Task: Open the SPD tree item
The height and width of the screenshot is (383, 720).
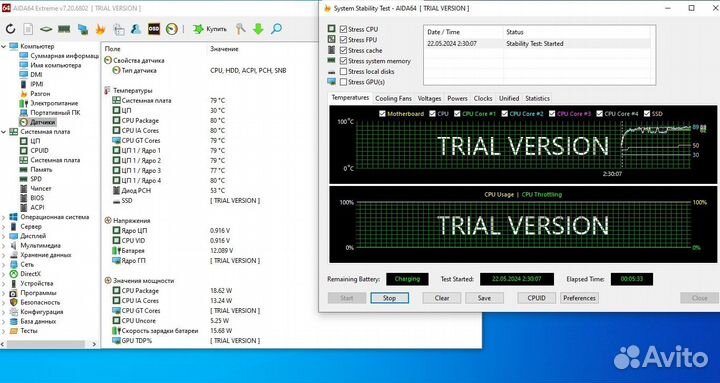Action: 36,179
